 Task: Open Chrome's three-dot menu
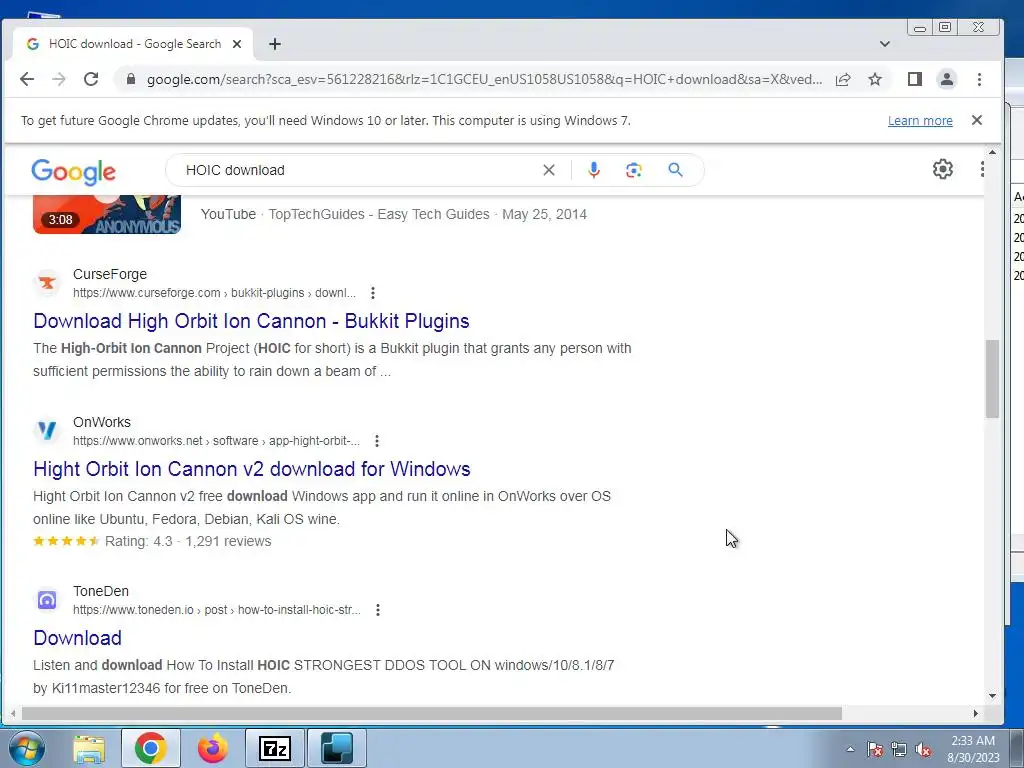[x=979, y=79]
